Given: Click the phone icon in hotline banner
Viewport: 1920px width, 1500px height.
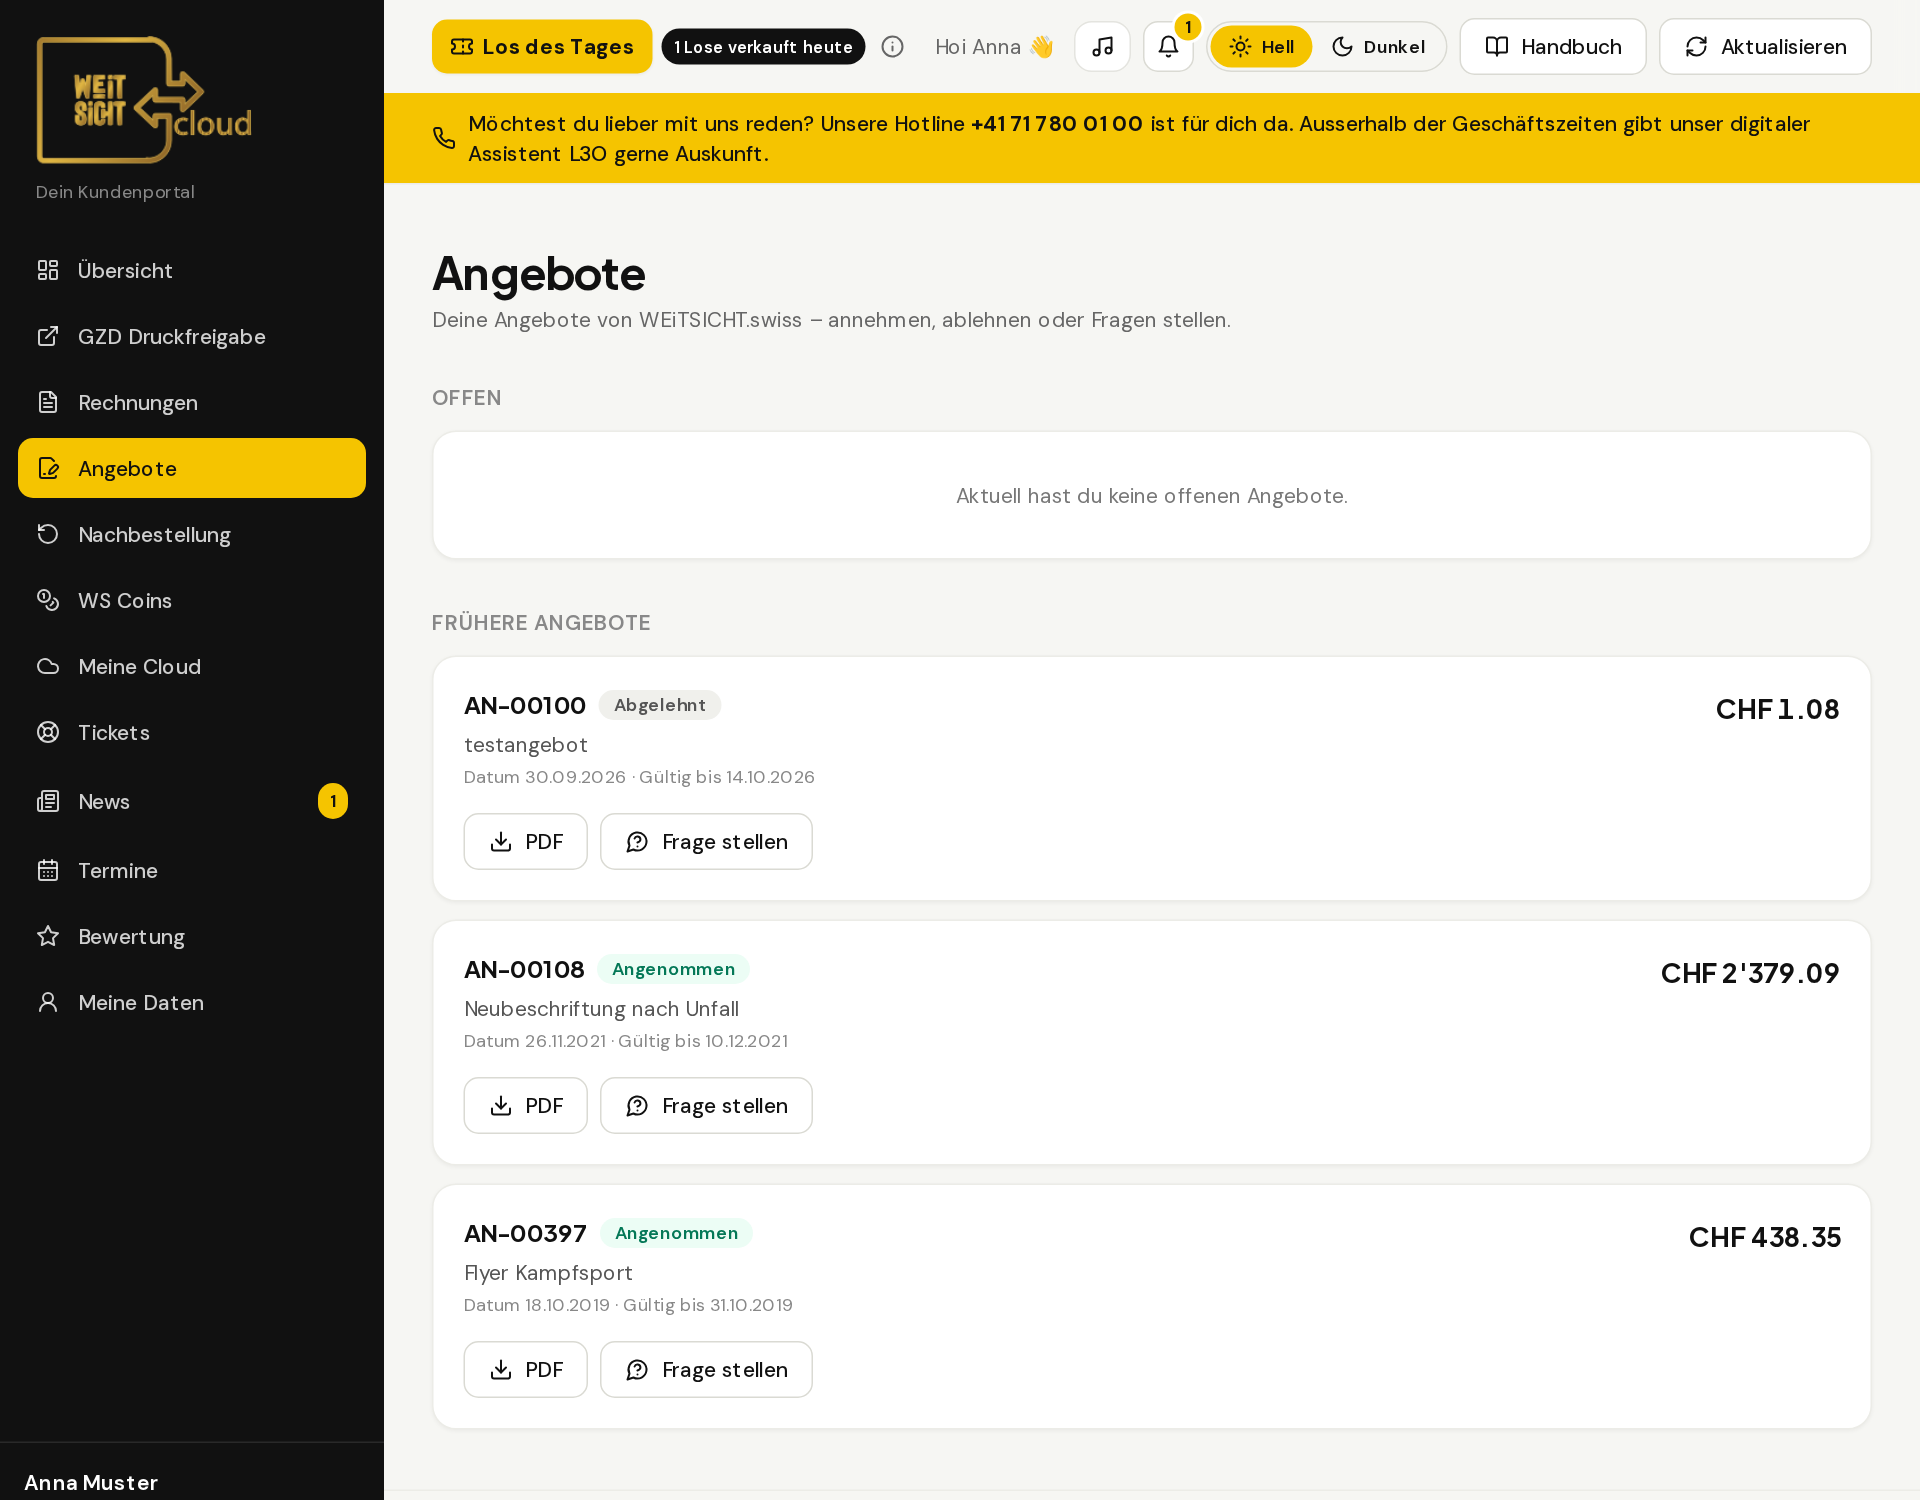Looking at the screenshot, I should [x=444, y=138].
